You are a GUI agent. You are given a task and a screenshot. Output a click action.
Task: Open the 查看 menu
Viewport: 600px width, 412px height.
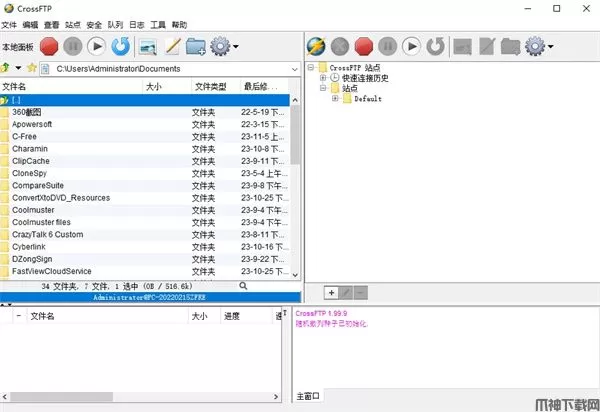point(51,25)
